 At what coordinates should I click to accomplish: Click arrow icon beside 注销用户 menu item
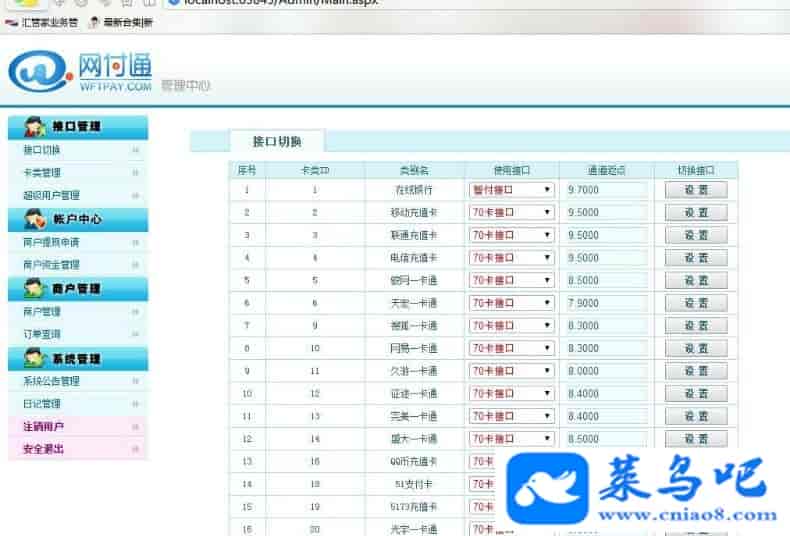coord(135,427)
